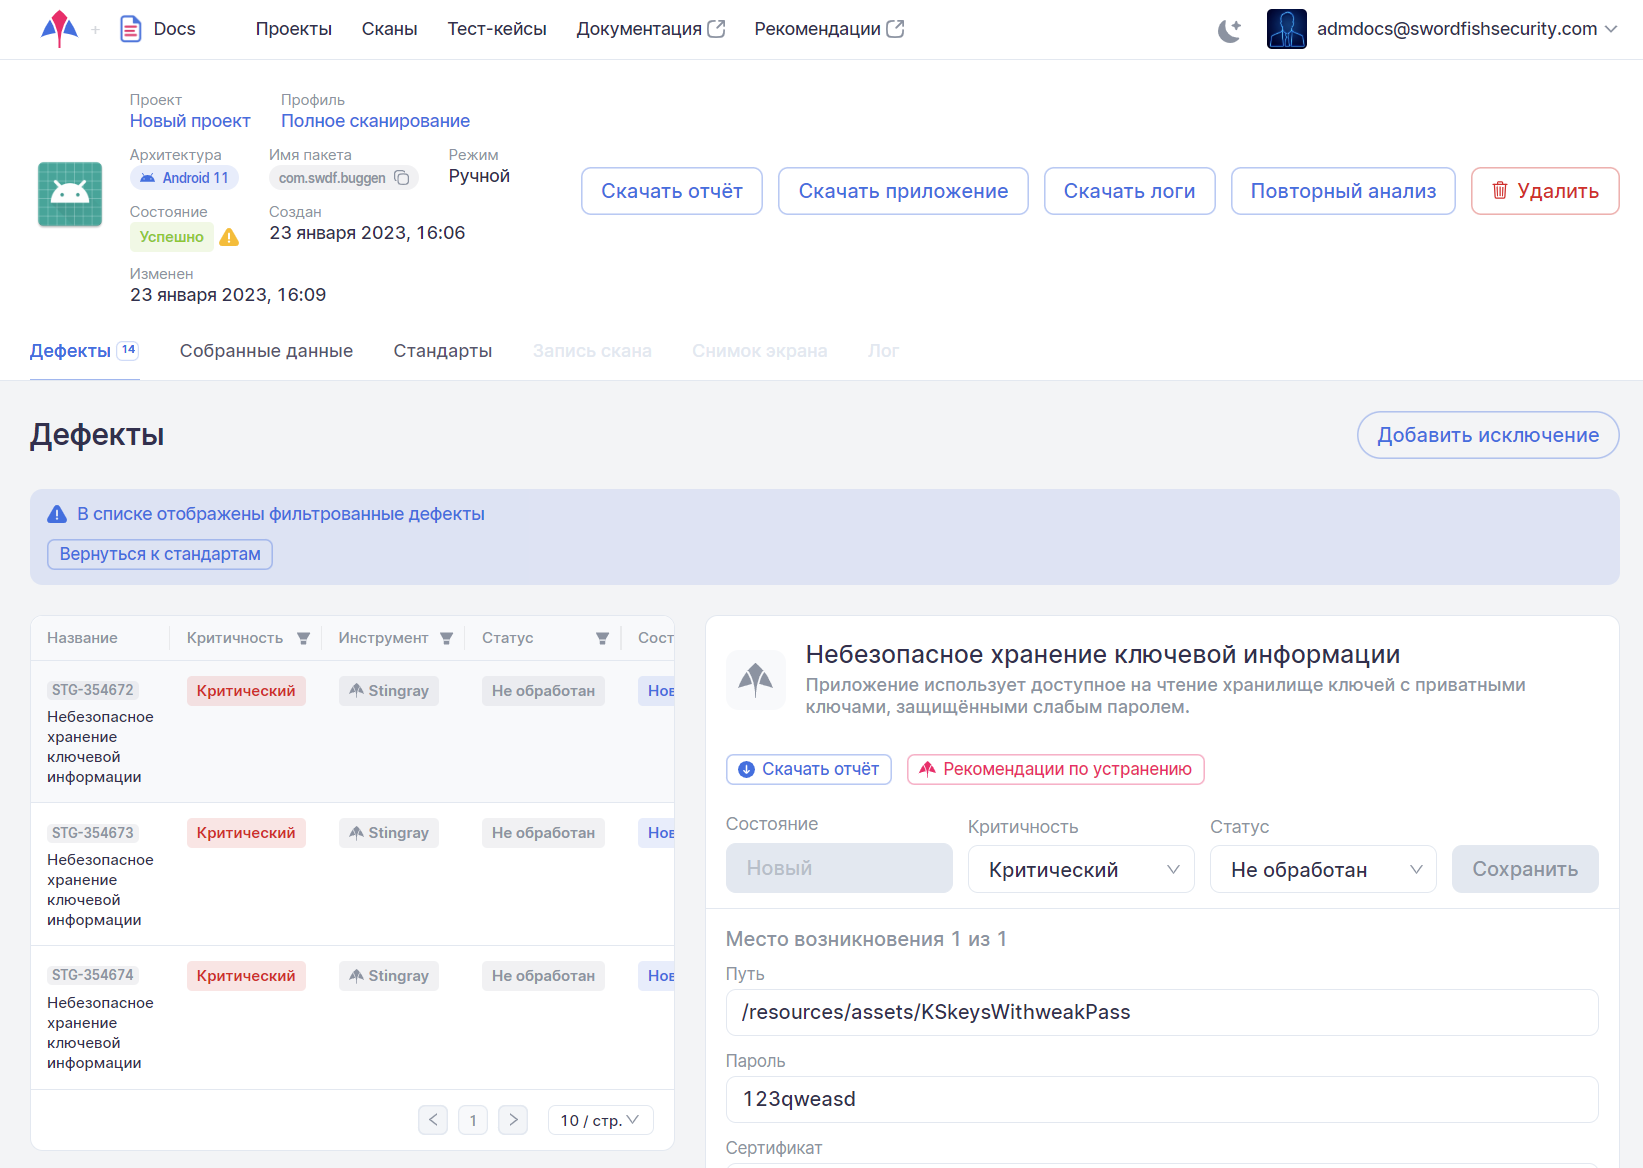The width and height of the screenshot is (1643, 1168).
Task: Toggle dark mode moon icon
Action: [x=1229, y=30]
